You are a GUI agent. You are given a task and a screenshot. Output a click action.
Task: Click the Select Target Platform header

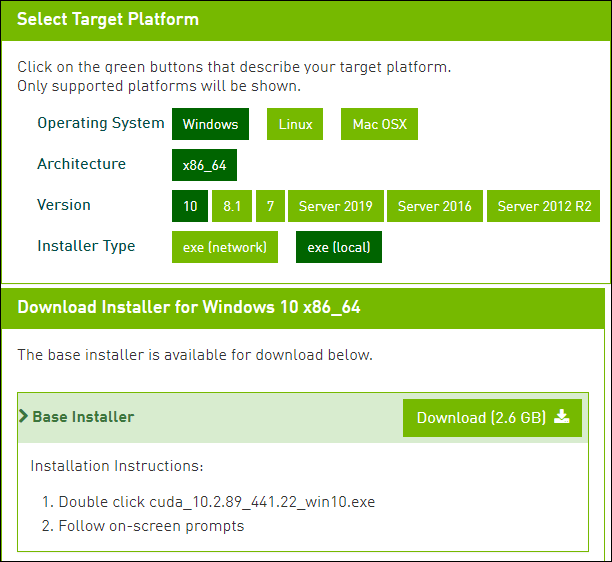pyautogui.click(x=108, y=20)
